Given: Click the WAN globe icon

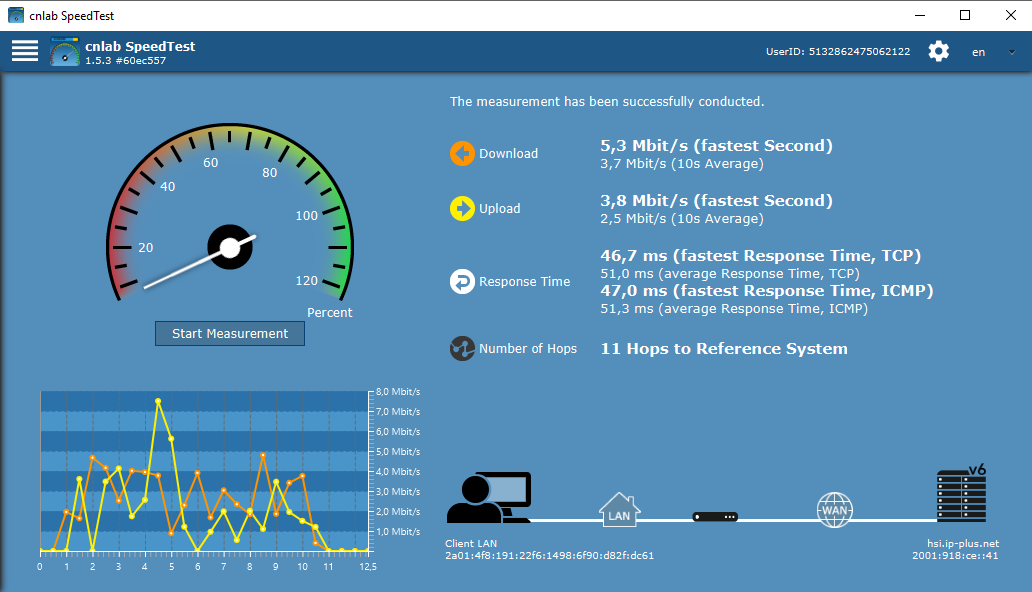Looking at the screenshot, I should point(835,510).
